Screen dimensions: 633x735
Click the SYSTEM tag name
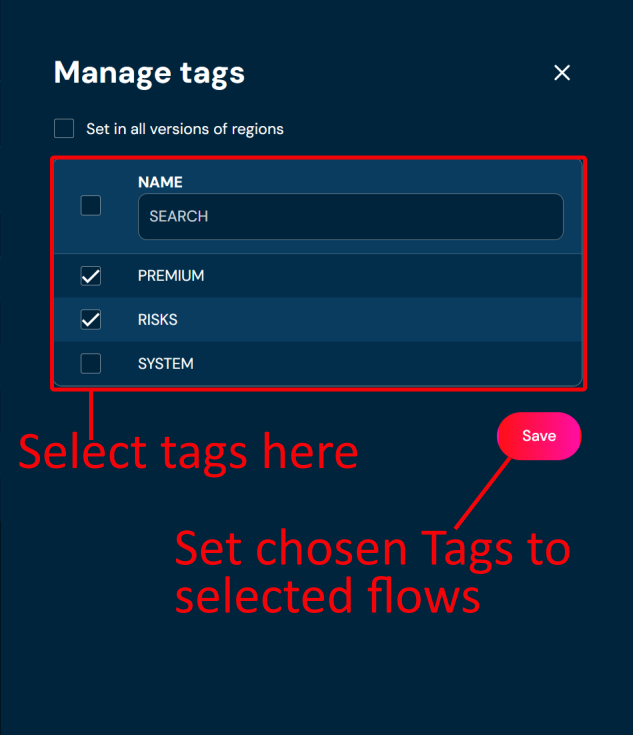pos(166,364)
